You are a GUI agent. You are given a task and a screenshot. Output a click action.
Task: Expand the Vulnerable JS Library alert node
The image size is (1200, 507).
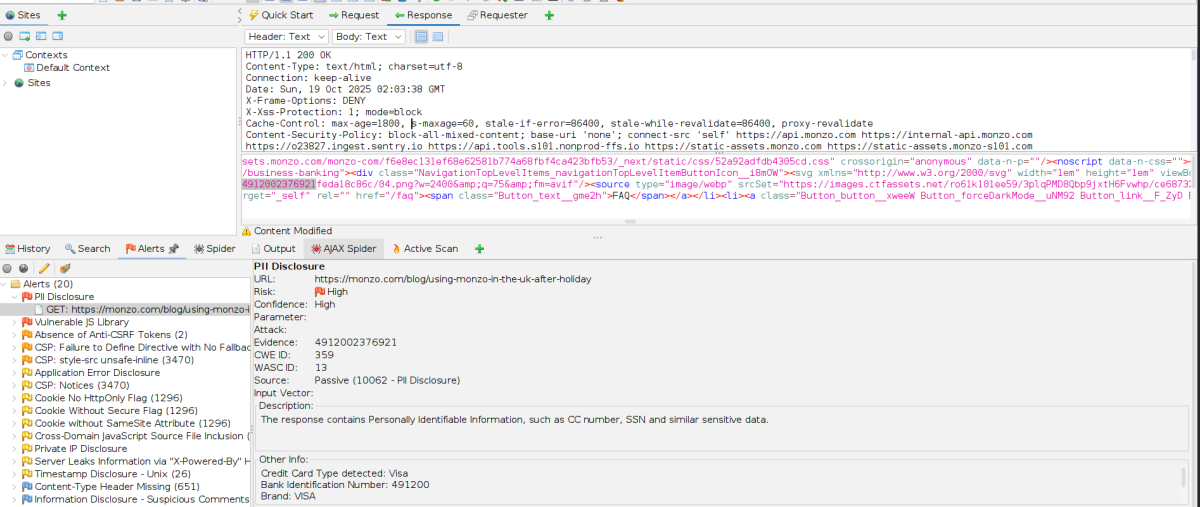(x=15, y=323)
